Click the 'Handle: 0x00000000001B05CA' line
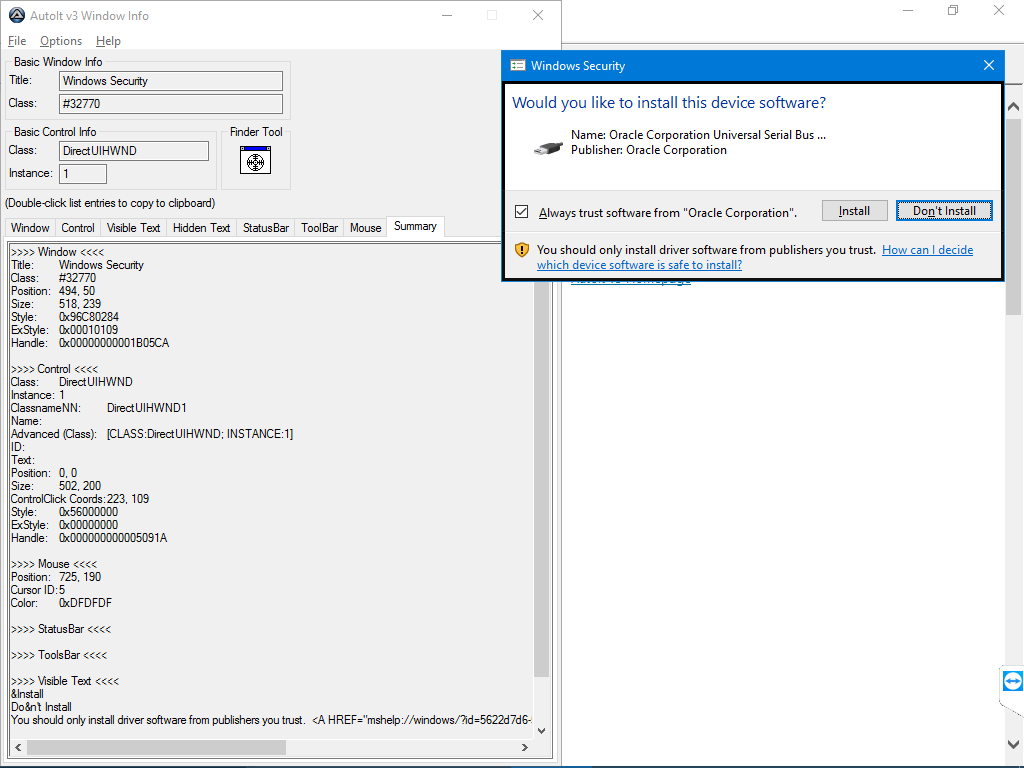 (x=90, y=343)
